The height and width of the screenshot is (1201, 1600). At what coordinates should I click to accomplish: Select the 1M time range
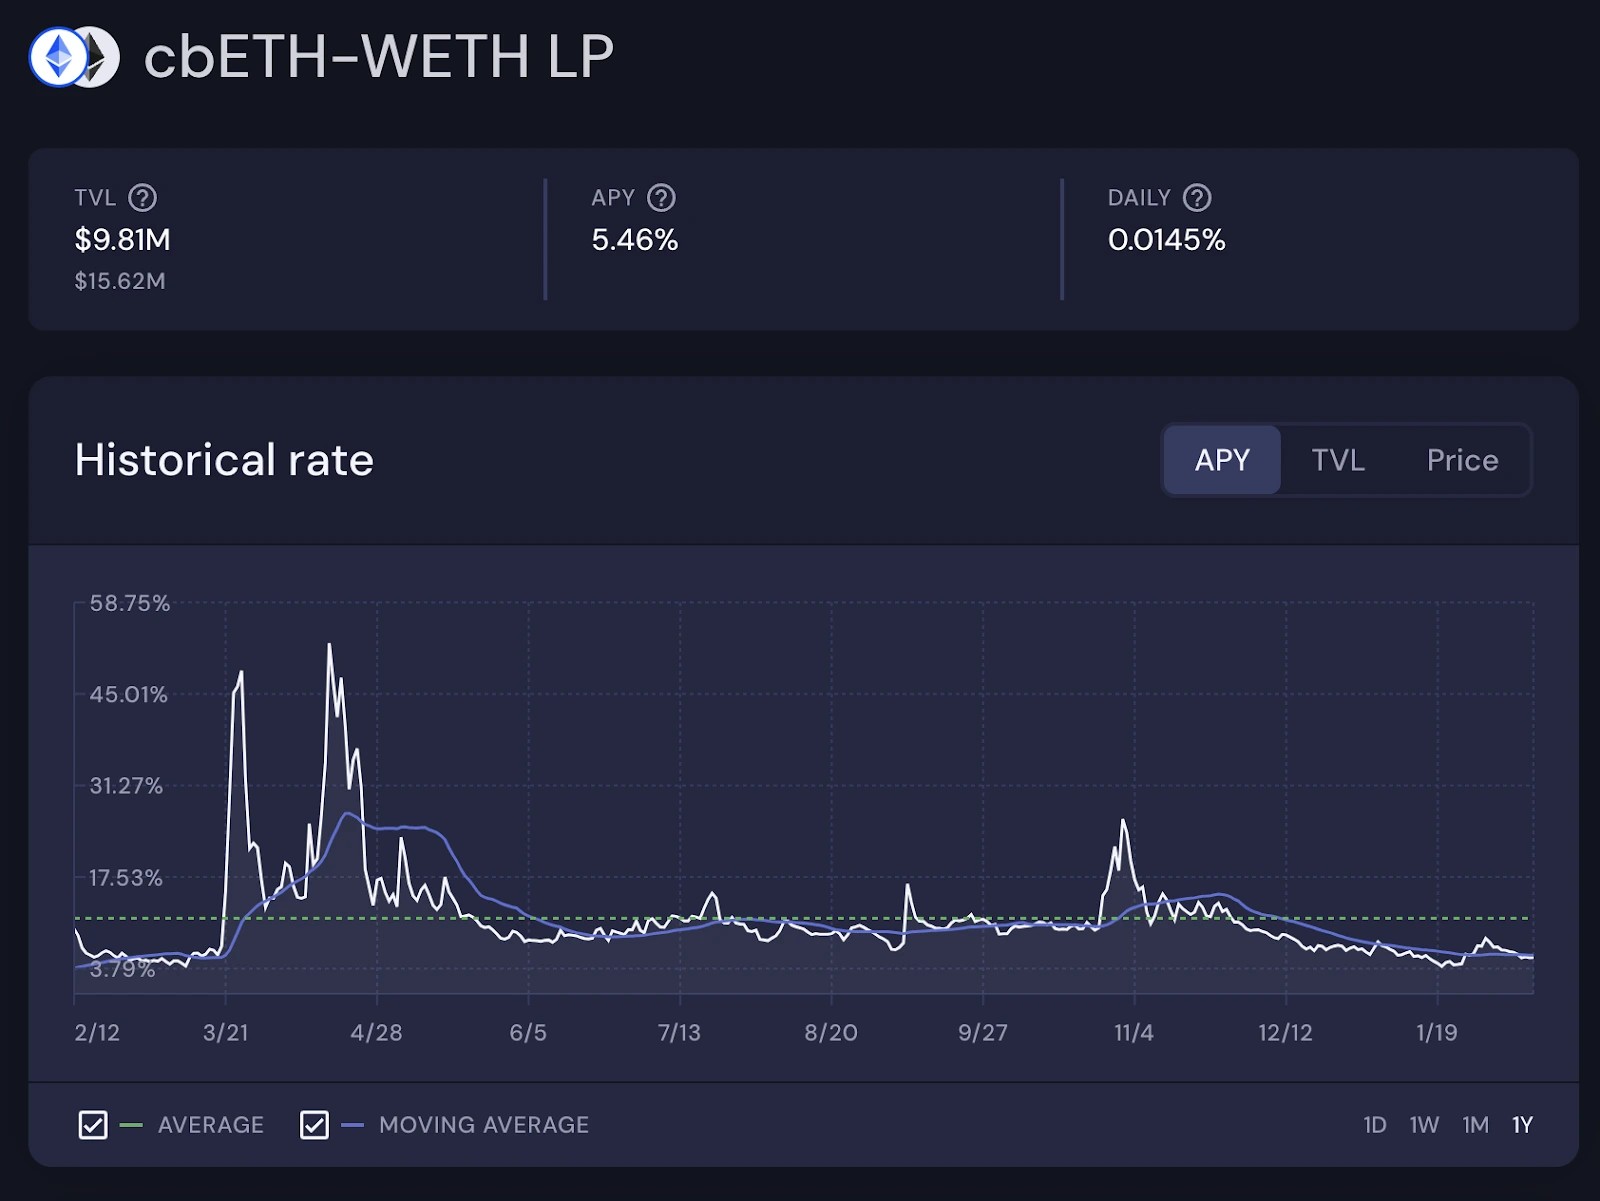1474,1124
